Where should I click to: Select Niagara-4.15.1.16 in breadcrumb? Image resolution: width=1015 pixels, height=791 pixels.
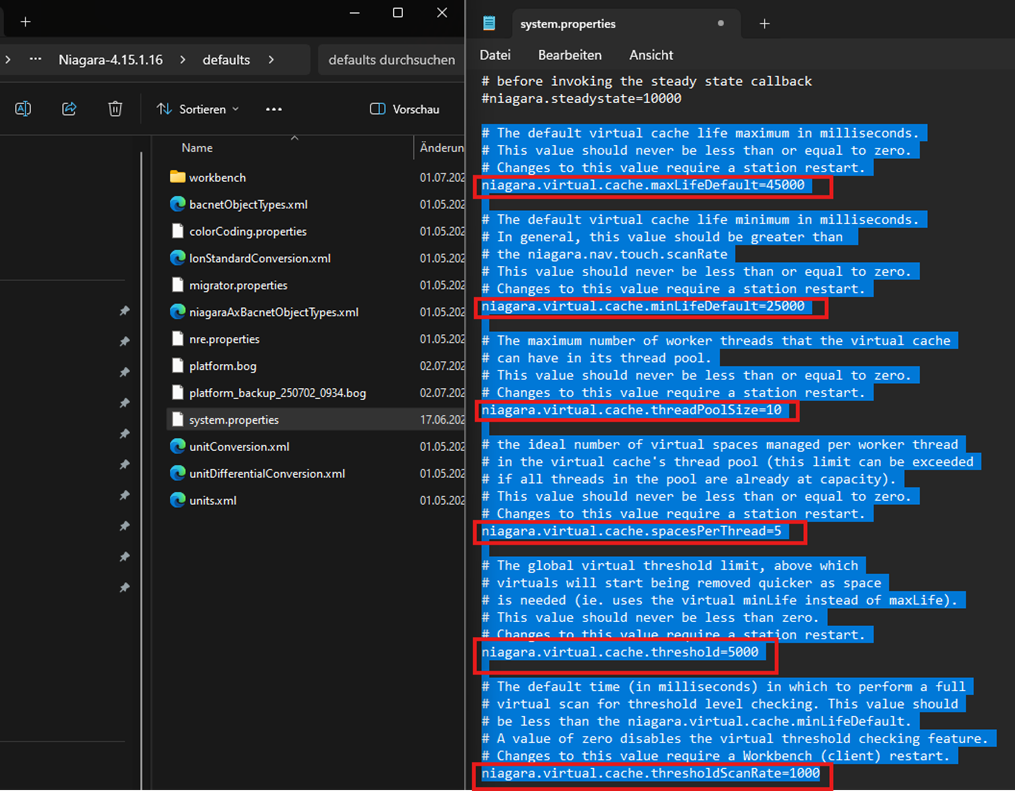111,60
